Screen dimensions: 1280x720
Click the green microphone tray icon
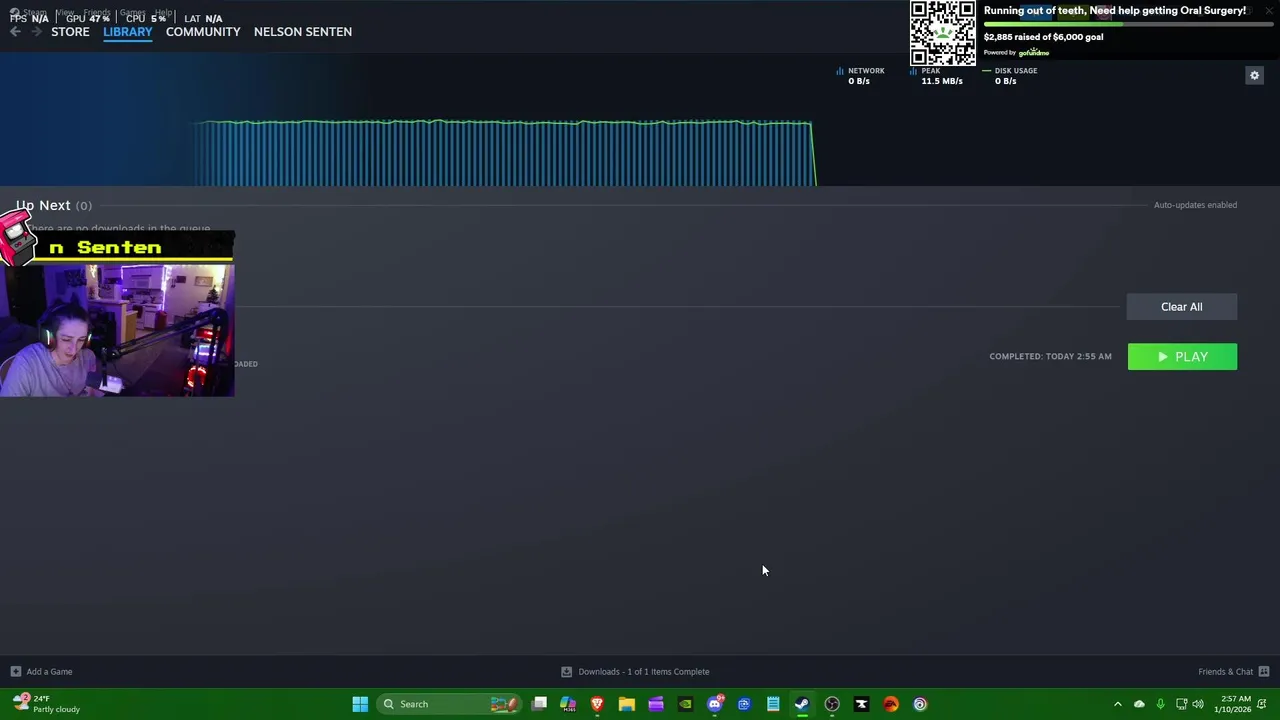point(1160,704)
